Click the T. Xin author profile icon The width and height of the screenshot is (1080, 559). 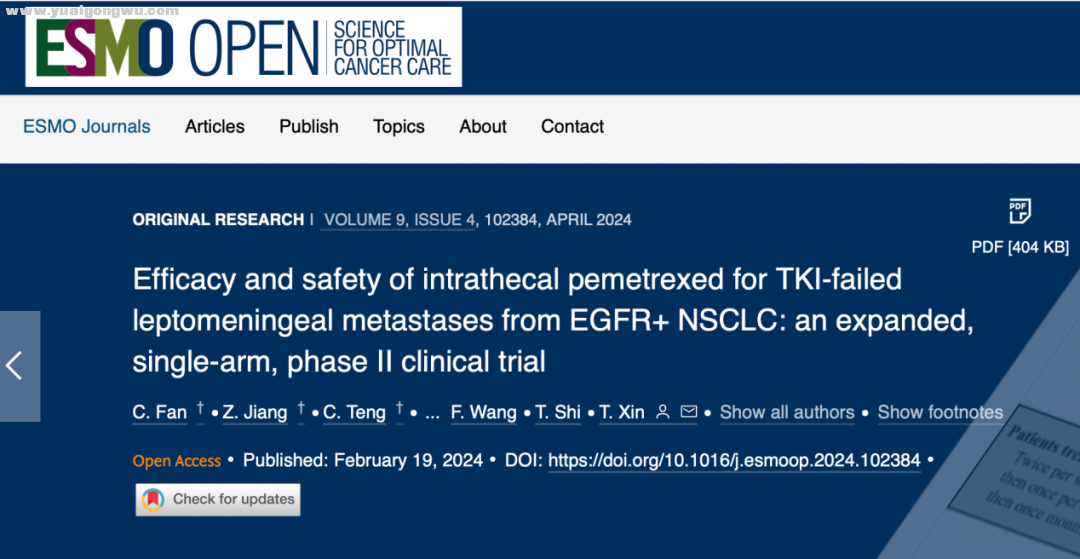click(663, 412)
